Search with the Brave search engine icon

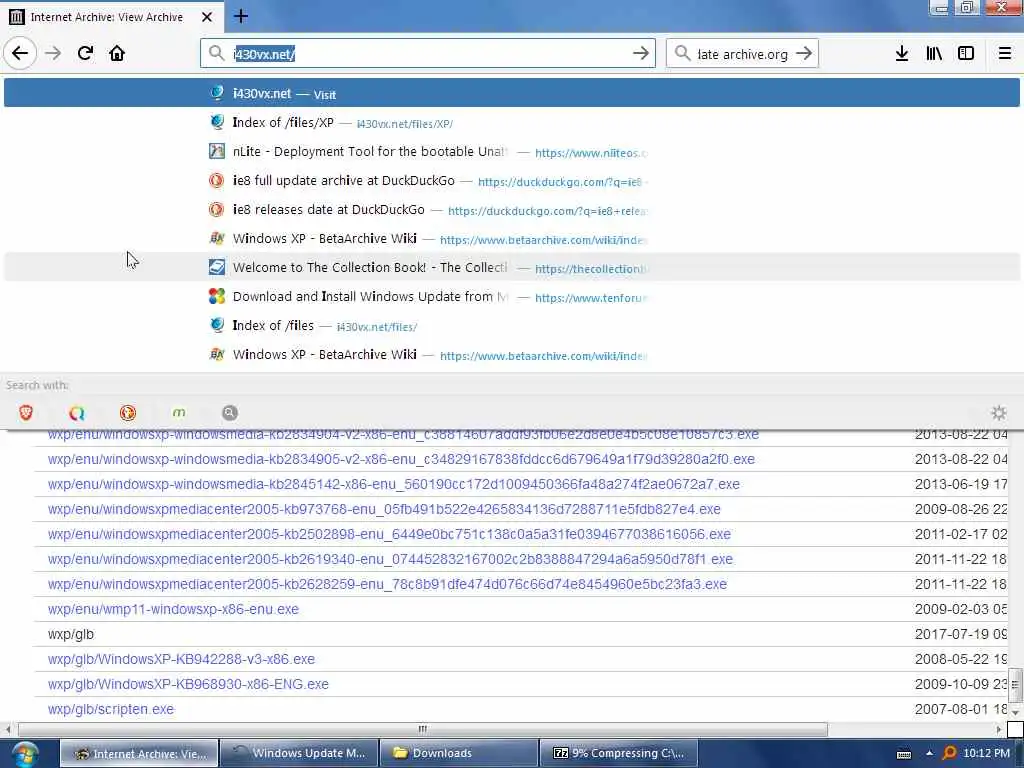[x=25, y=413]
